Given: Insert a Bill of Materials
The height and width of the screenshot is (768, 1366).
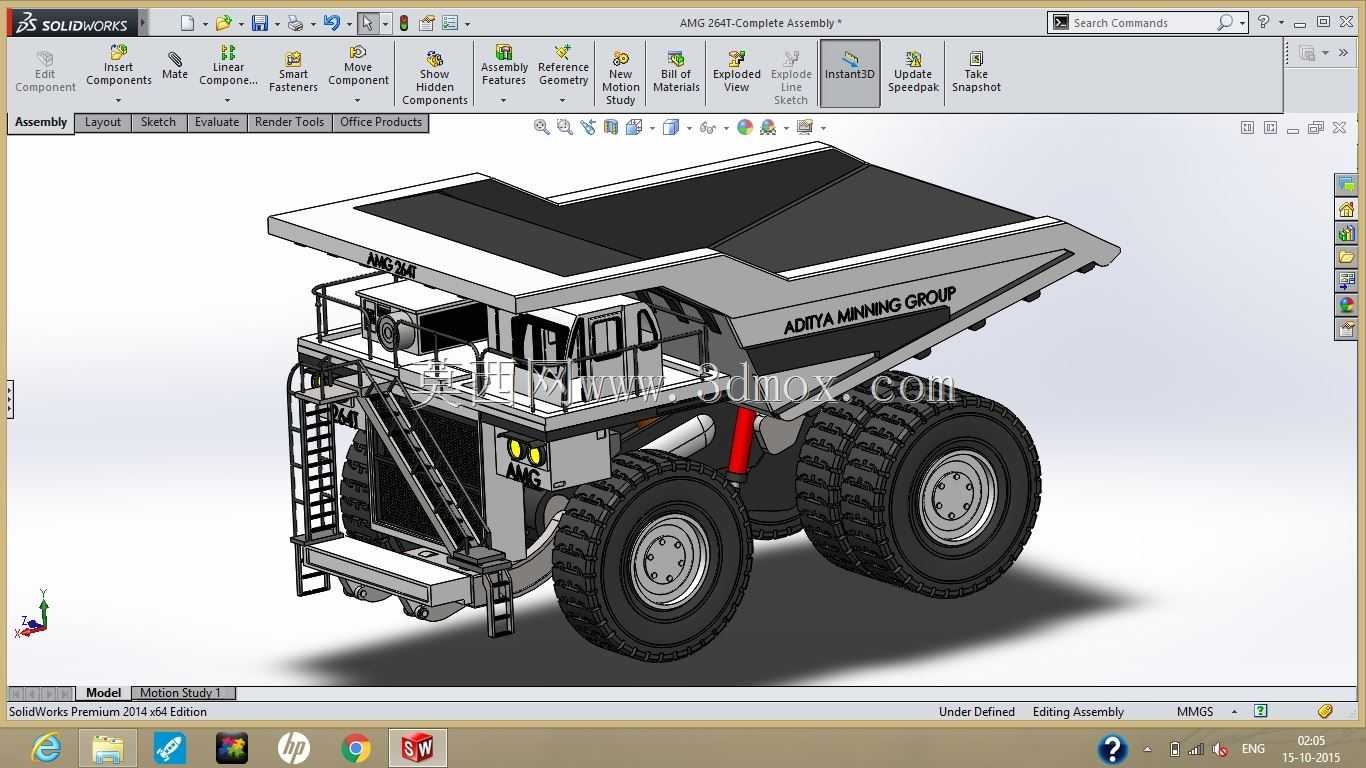Looking at the screenshot, I should pos(676,72).
